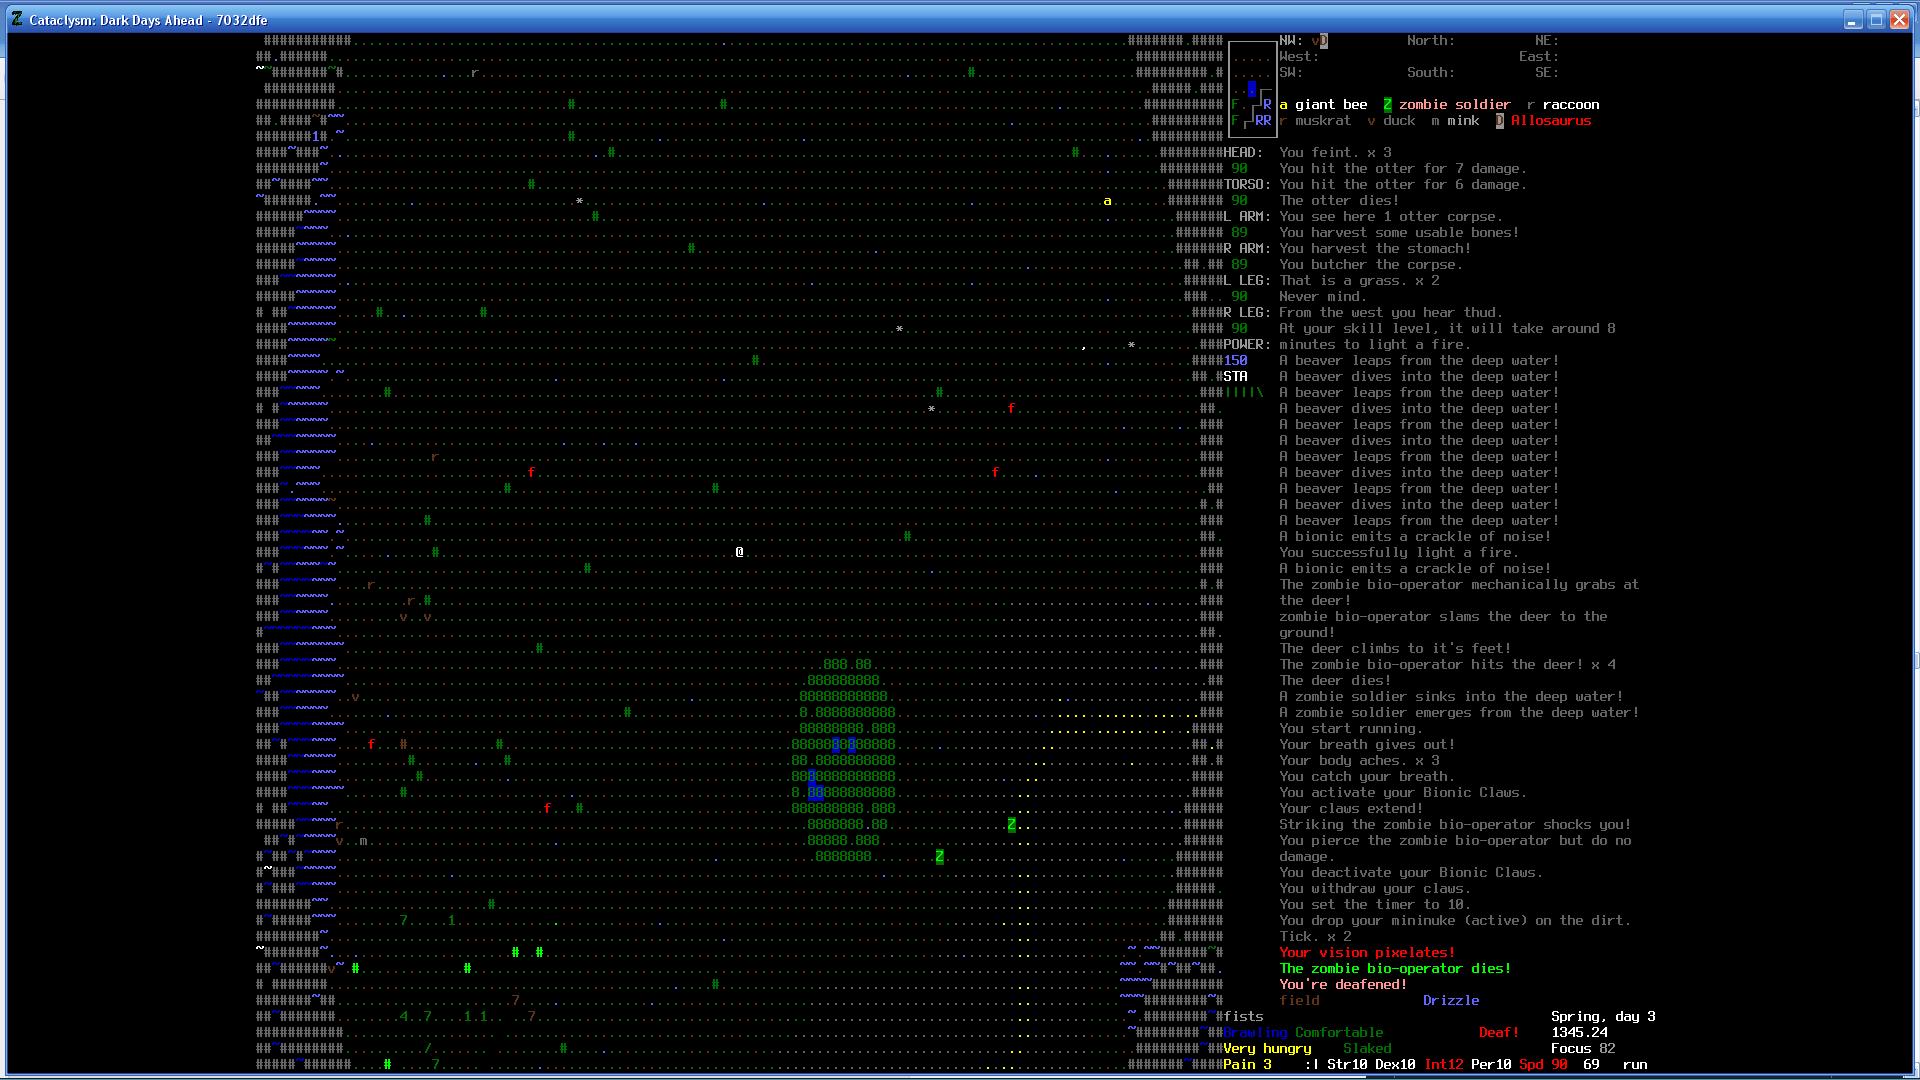Viewport: 1920px width, 1080px height.
Task: Click the NW compass direction label
Action: tap(1290, 41)
